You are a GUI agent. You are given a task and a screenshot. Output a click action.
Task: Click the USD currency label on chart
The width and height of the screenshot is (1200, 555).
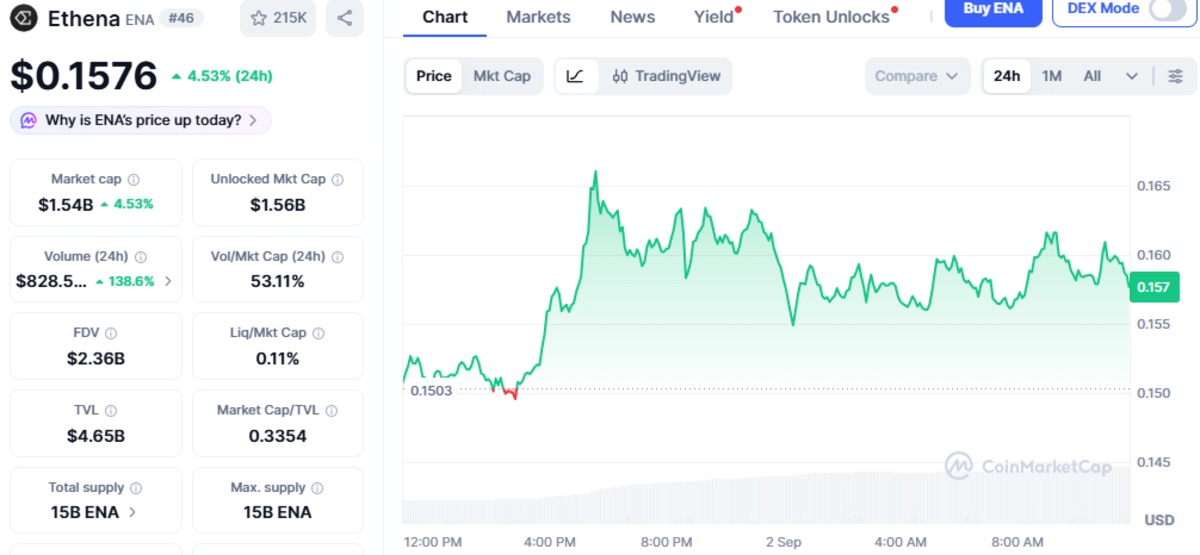(x=1159, y=520)
